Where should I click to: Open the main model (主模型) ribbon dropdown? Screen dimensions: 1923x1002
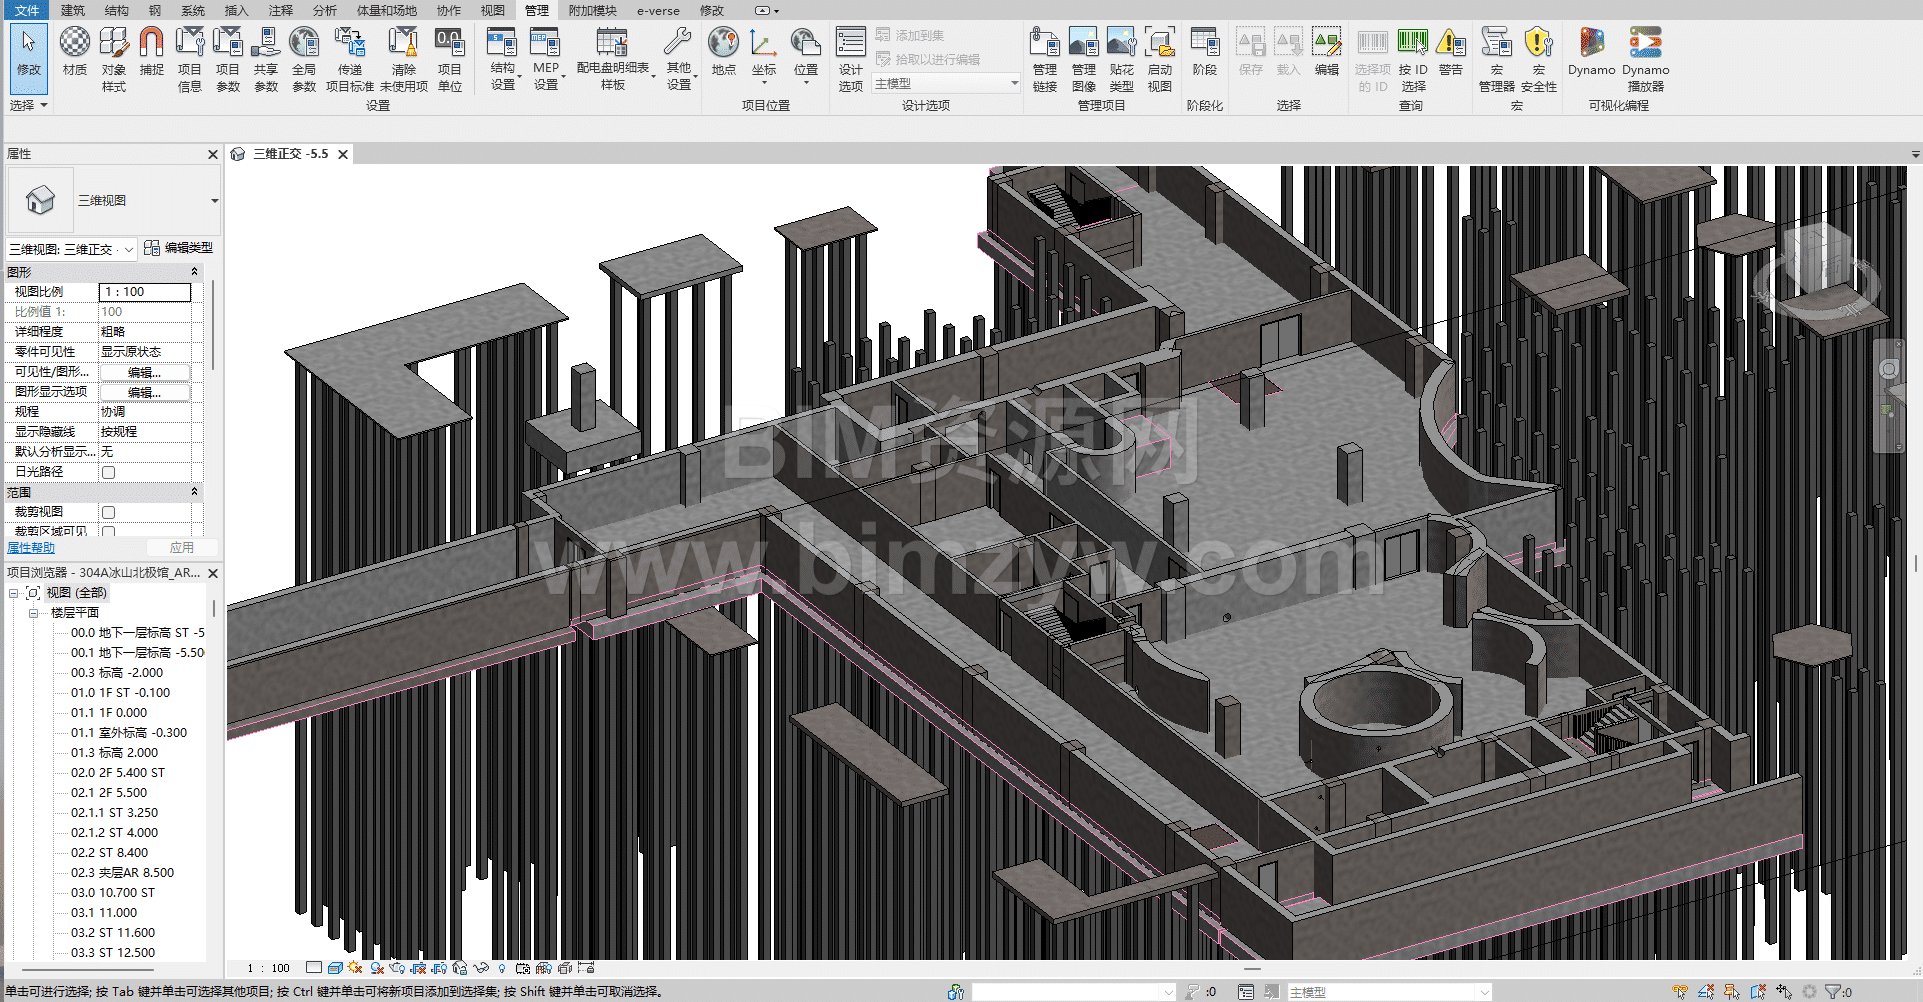click(x=946, y=84)
